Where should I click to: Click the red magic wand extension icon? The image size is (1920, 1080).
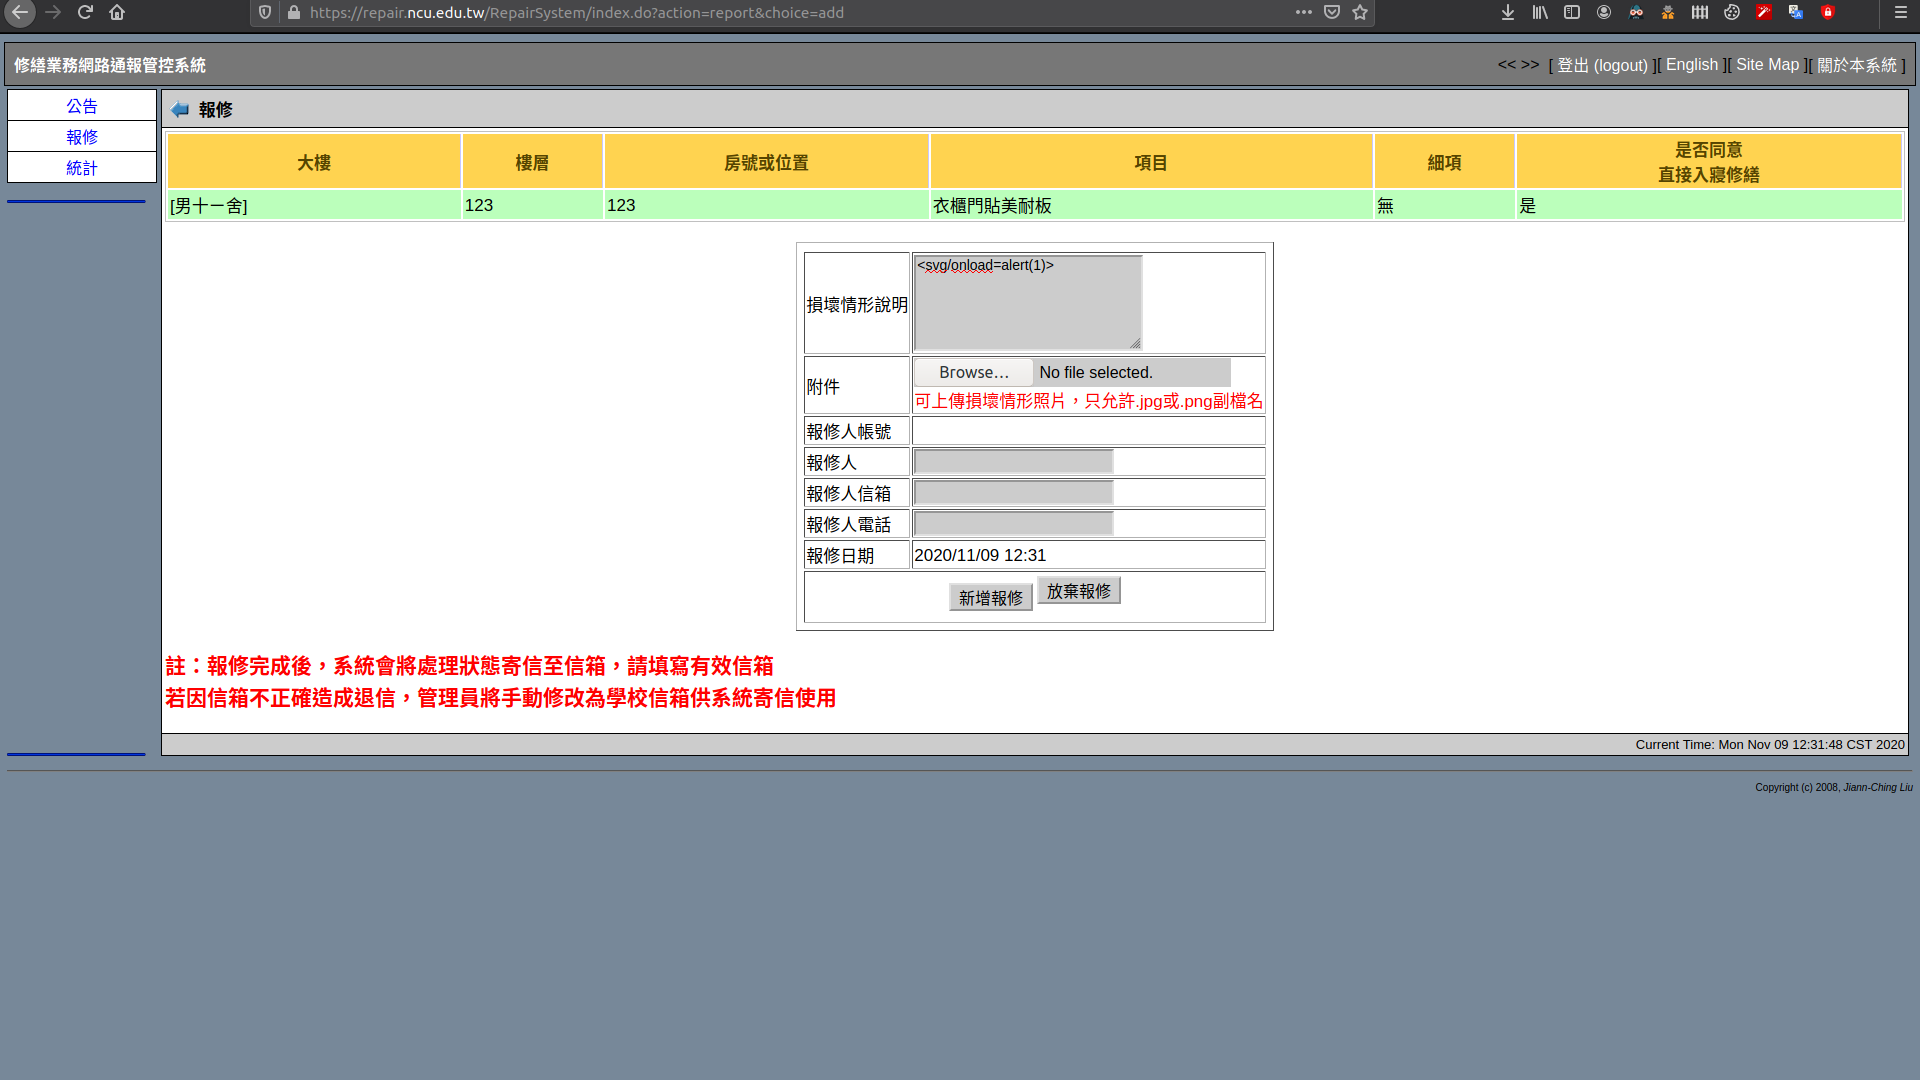coord(1764,12)
